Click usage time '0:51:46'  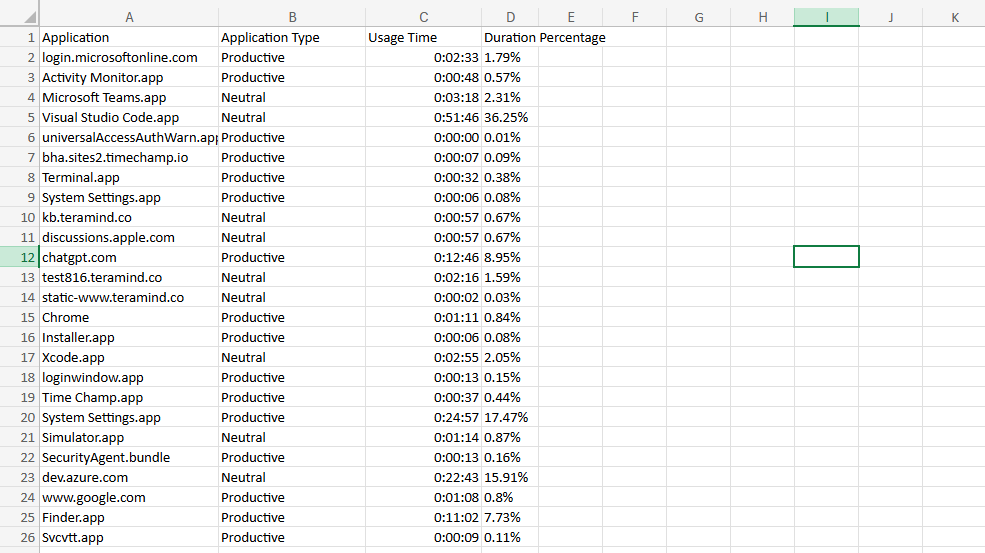click(423, 117)
